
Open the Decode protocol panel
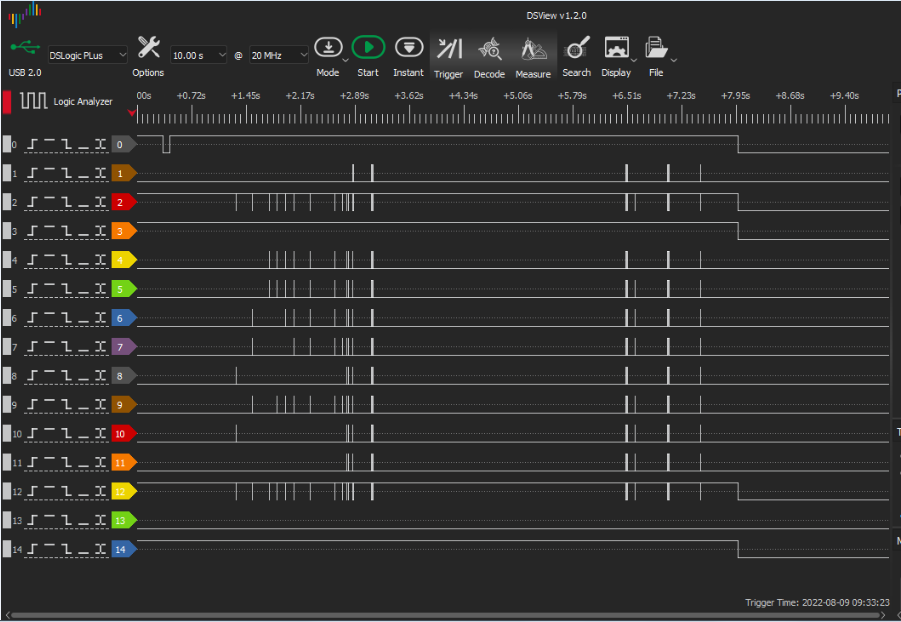490,49
